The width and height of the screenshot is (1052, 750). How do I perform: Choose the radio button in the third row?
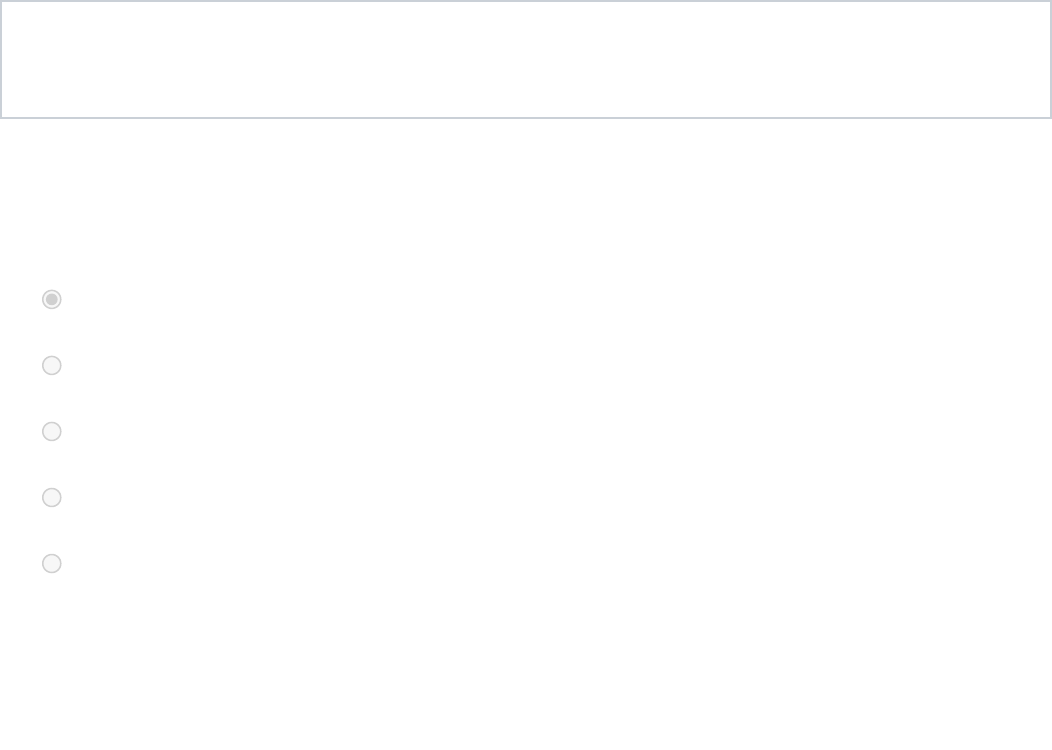(52, 431)
